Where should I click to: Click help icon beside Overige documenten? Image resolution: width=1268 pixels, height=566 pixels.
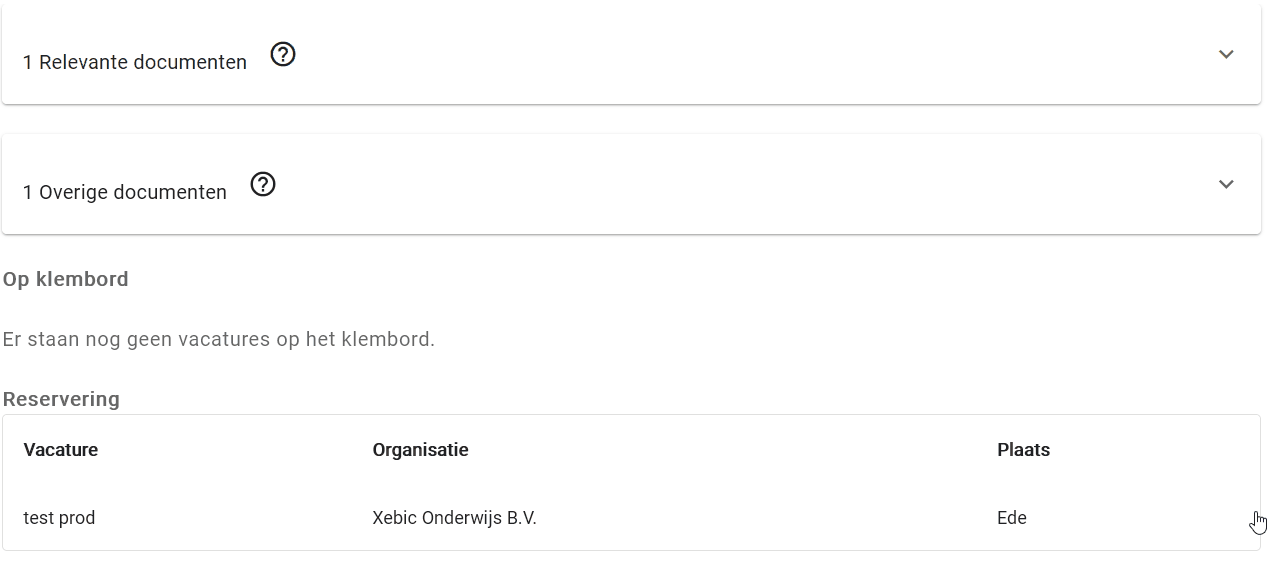(263, 185)
